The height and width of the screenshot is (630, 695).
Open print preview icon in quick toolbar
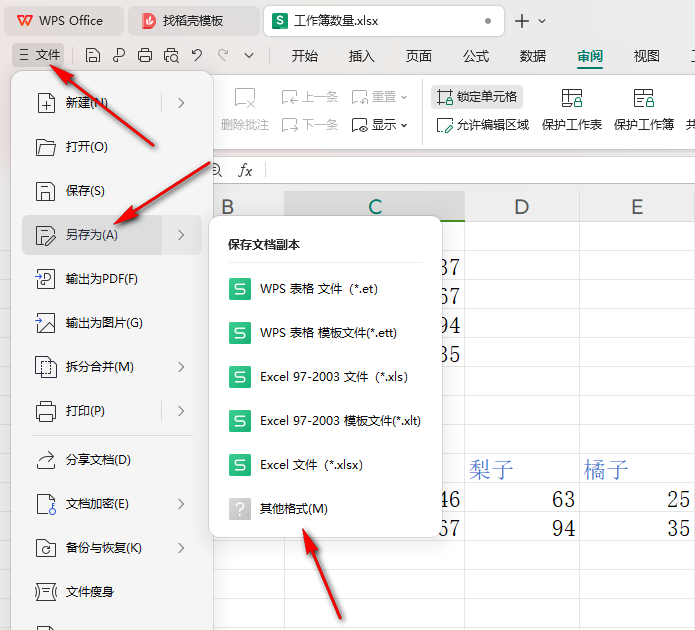click(171, 56)
